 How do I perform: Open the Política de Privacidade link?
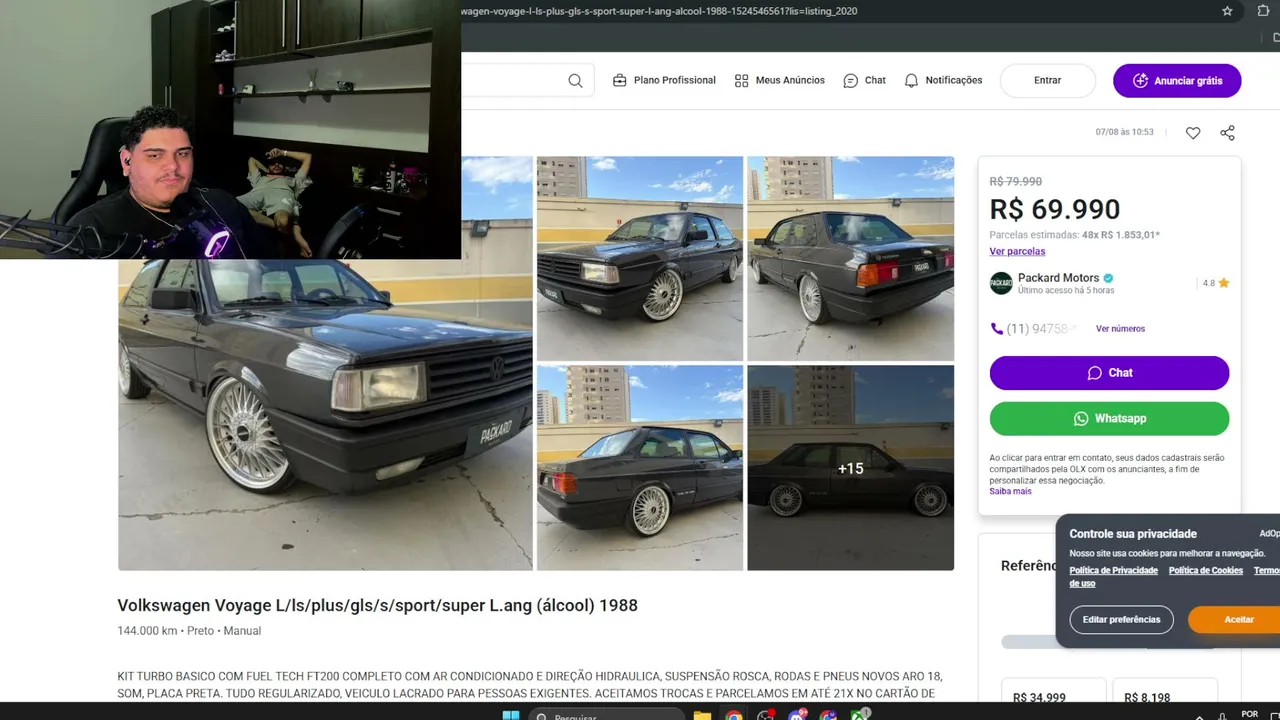[1113, 571]
